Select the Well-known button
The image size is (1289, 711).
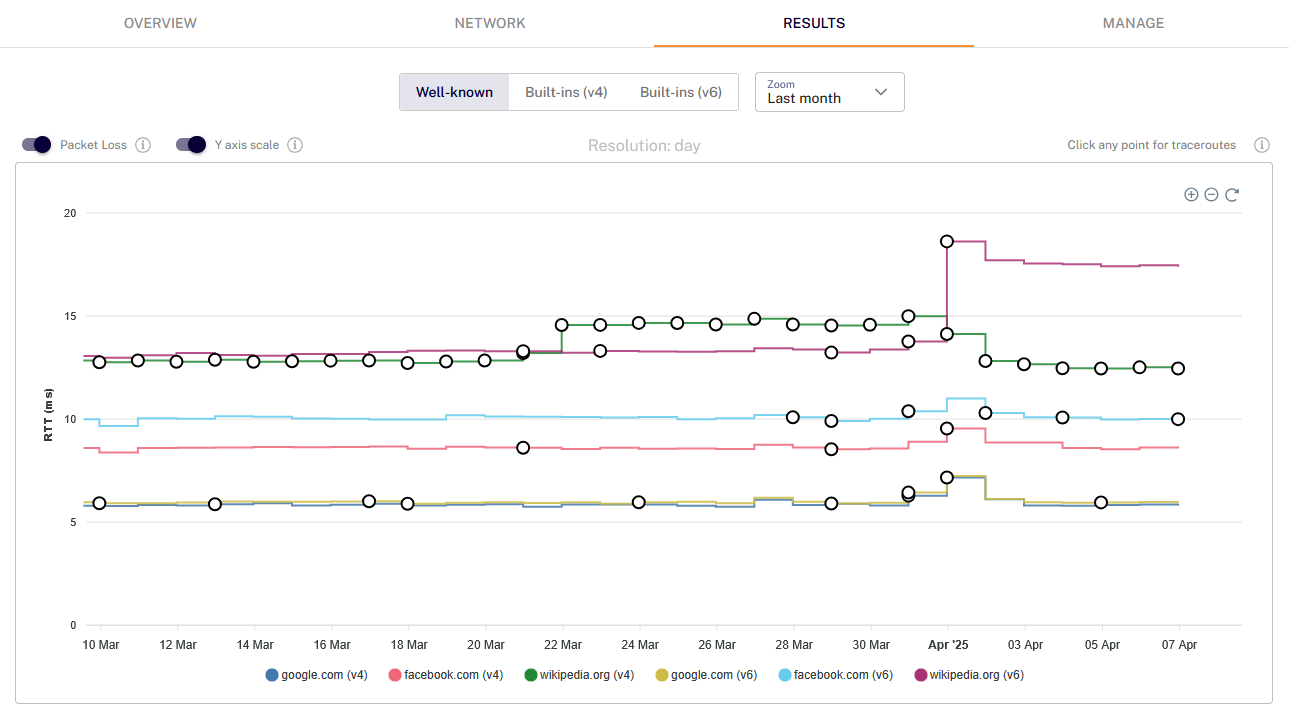pos(455,92)
